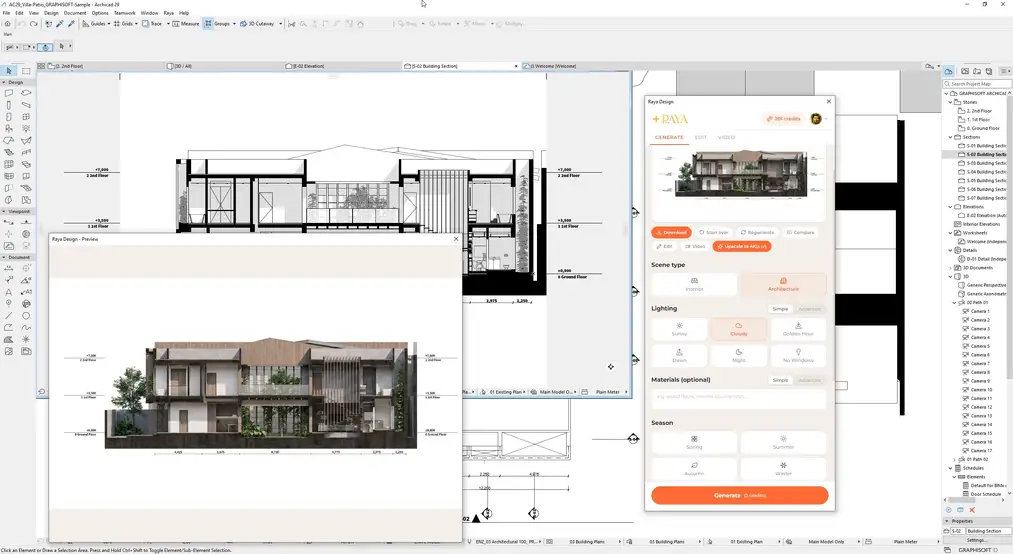This screenshot has width=1013, height=554.
Task: Toggle the Grids snap button
Action: [x=123, y=24]
